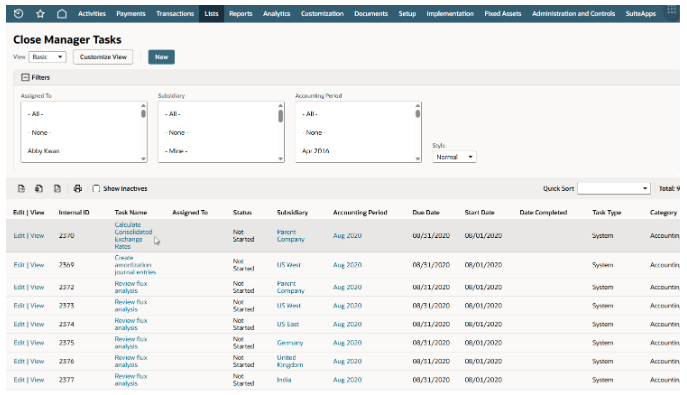Open the Documents menu
This screenshot has width=687, height=395.
tap(371, 14)
